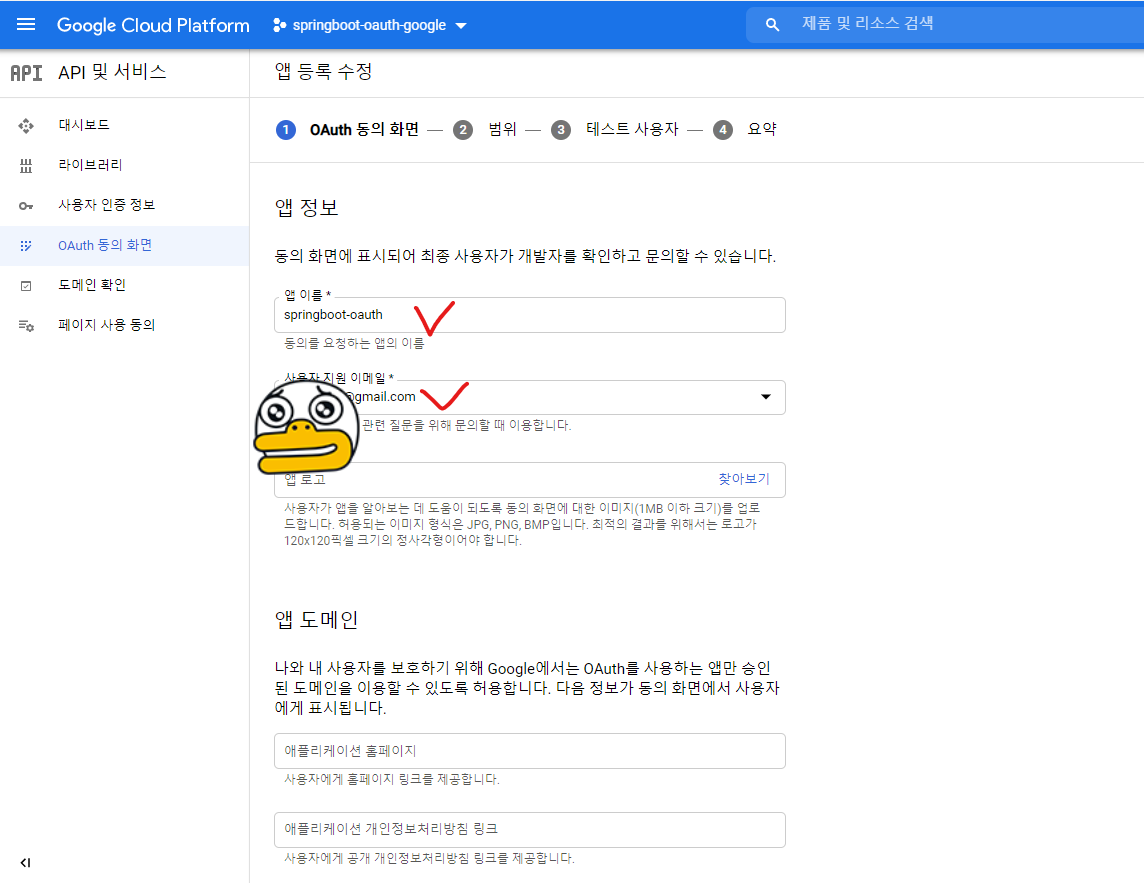Click the key icon for 사용자 인증 정보
Screen dimensions: 1144x883
(26, 206)
